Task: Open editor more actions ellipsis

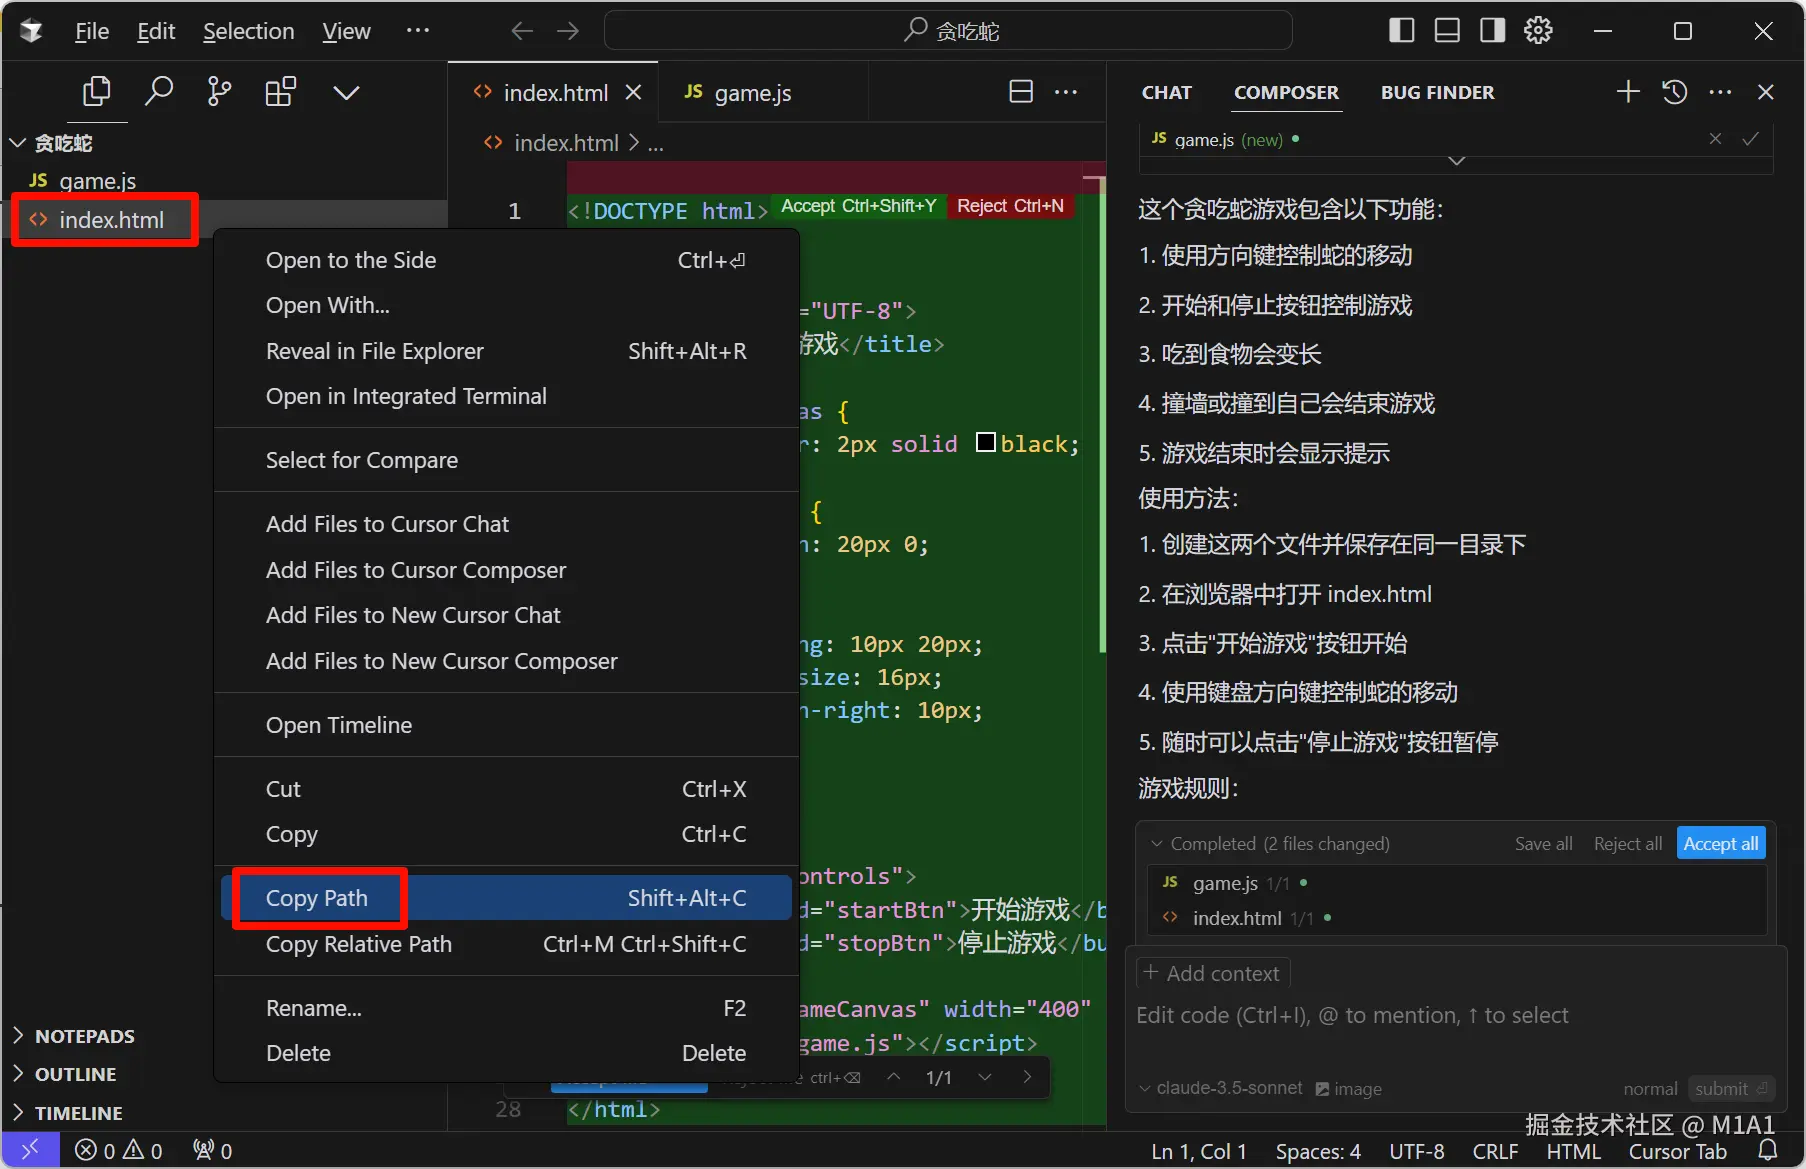Action: (x=1066, y=92)
